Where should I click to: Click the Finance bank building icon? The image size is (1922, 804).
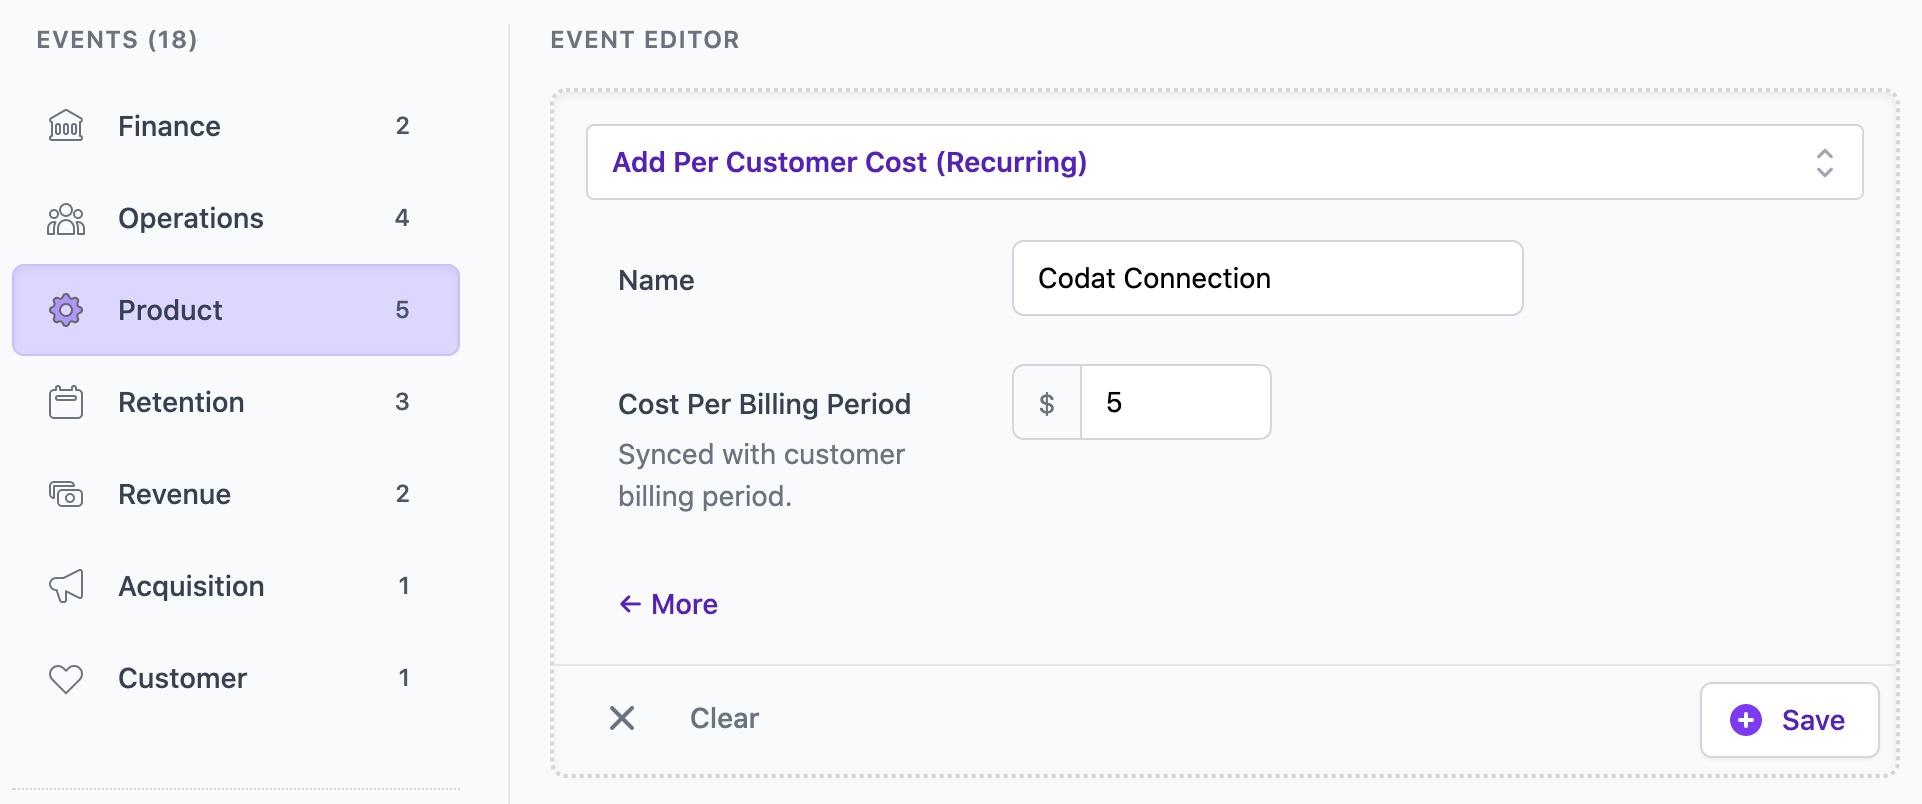(x=66, y=126)
